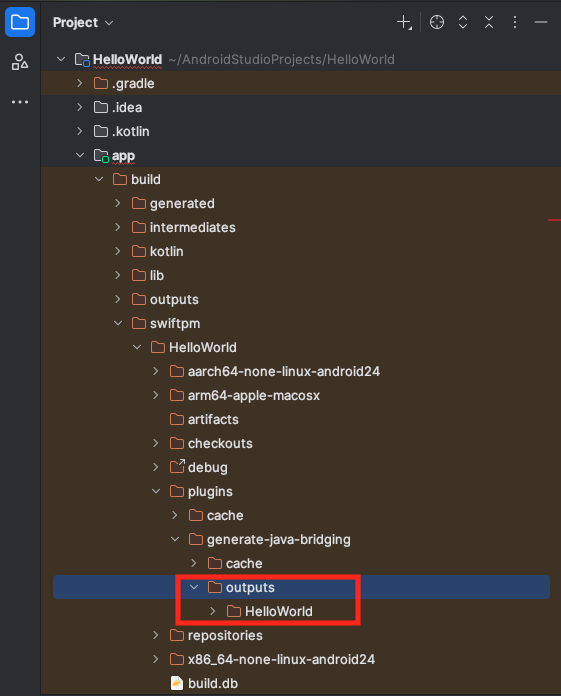Expand the repositories folder
Screen dimensions: 561x696
(x=156, y=635)
